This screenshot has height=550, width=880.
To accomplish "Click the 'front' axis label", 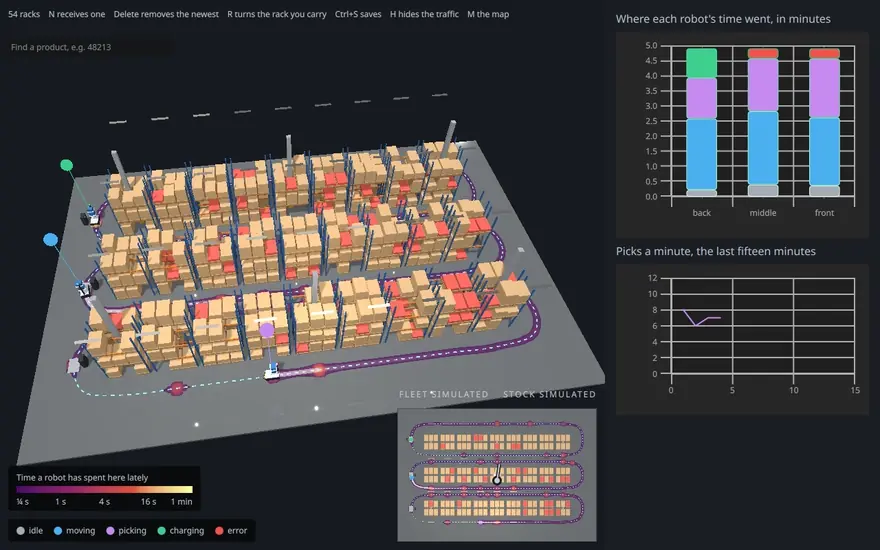I will click(x=824, y=213).
